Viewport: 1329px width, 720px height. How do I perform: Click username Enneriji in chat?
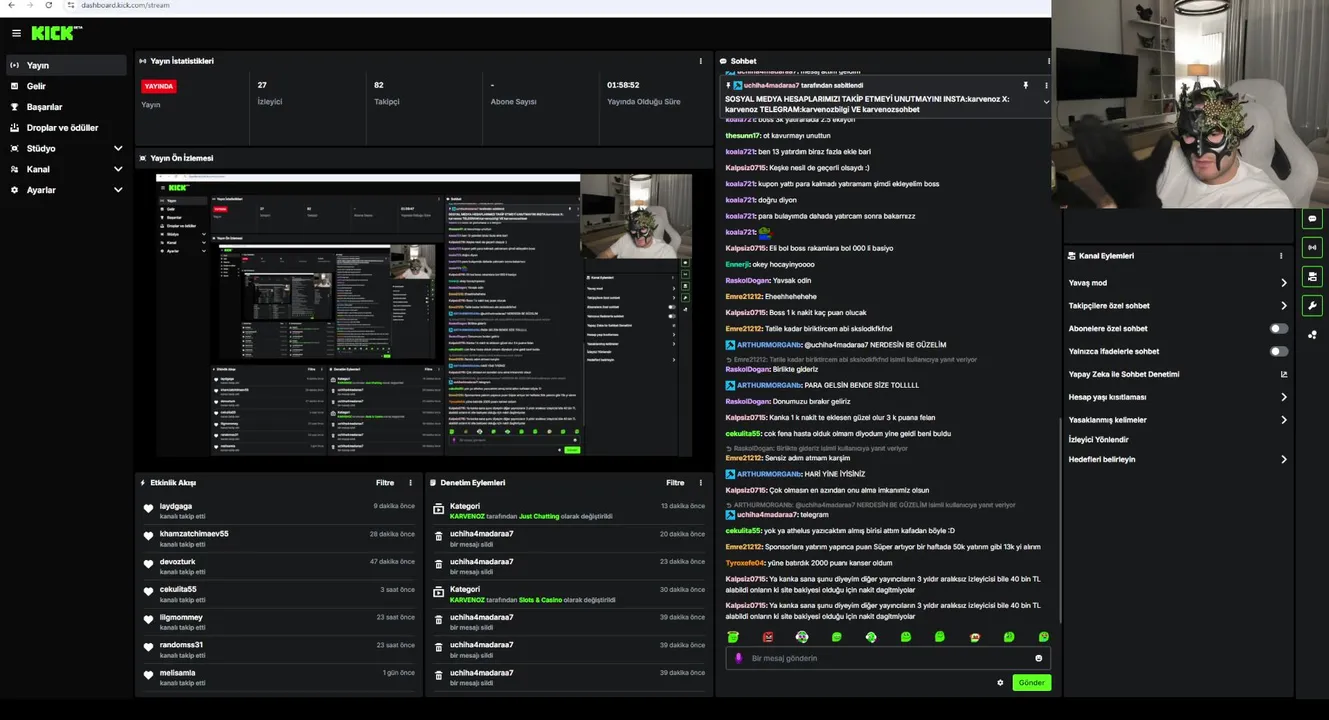click(x=738, y=264)
